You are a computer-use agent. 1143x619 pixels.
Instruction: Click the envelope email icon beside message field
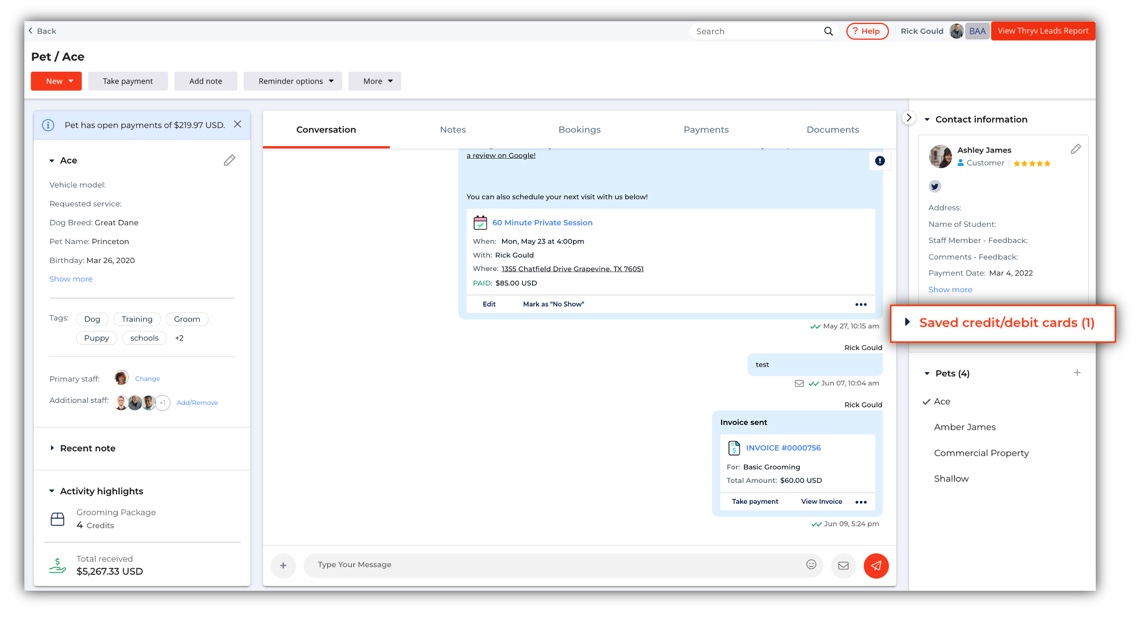[x=843, y=566]
